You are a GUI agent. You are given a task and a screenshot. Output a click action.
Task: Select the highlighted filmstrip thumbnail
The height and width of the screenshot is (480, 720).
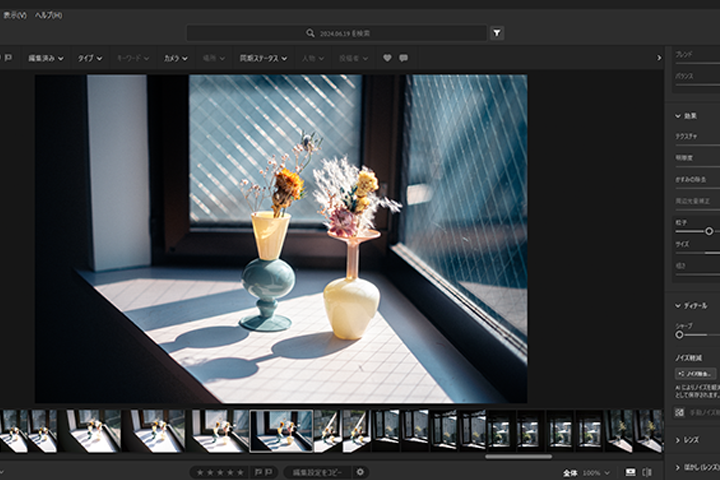click(281, 431)
